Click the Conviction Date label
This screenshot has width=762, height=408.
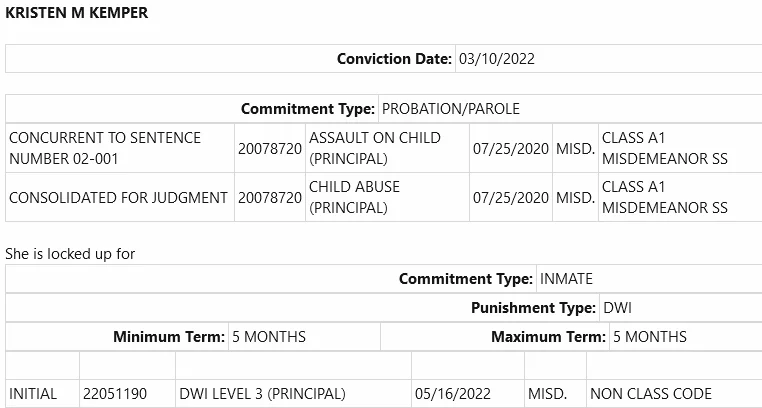[394, 59]
